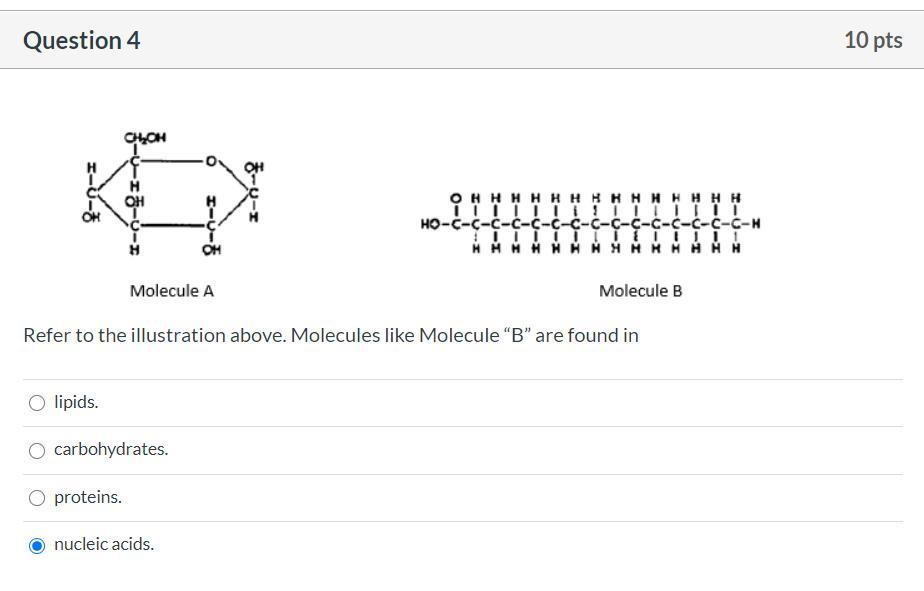Screen dimensions: 924x591
Task: Select the lipids radio button
Action: pyautogui.click(x=37, y=403)
